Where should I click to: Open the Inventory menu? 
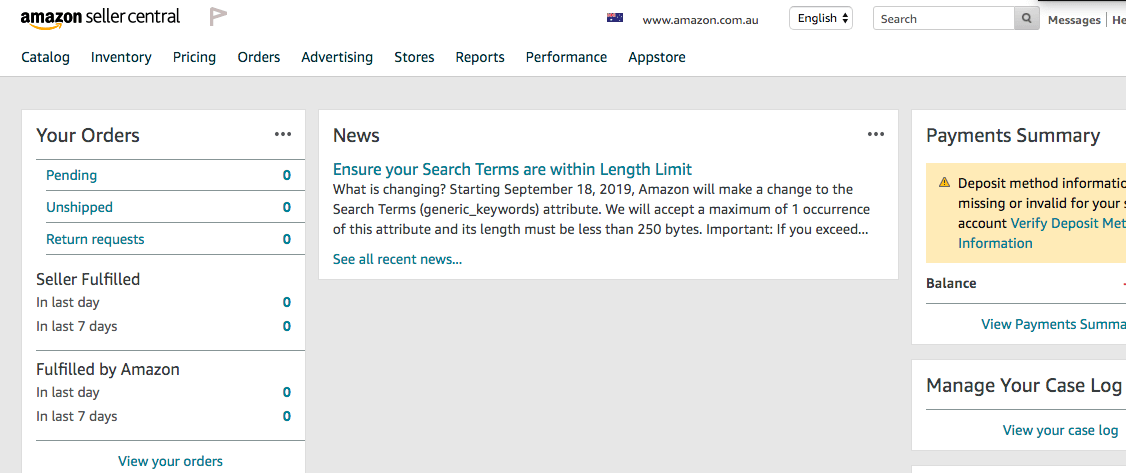(121, 57)
